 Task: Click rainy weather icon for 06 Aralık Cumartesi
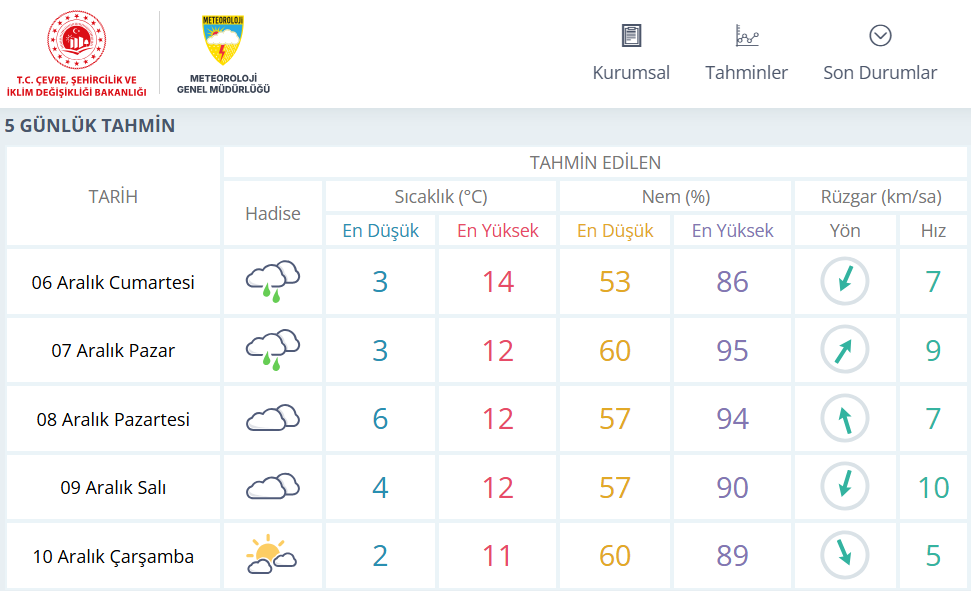pyautogui.click(x=273, y=282)
